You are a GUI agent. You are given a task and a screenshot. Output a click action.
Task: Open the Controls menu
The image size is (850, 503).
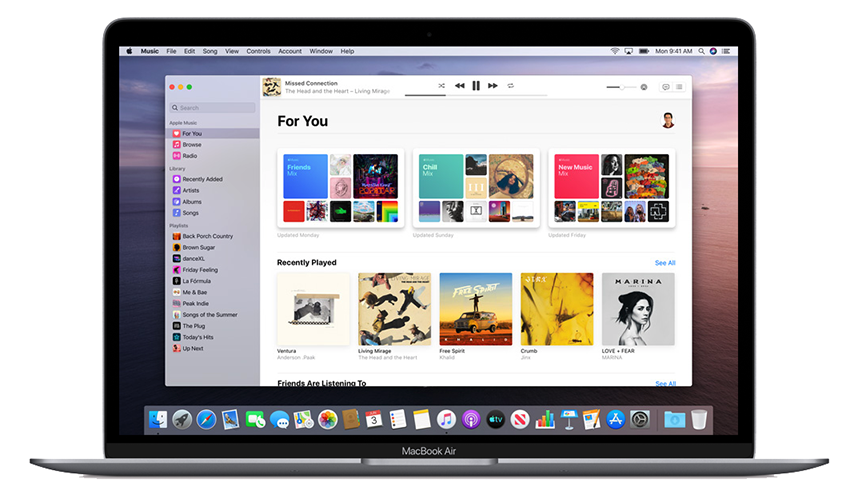click(x=258, y=51)
